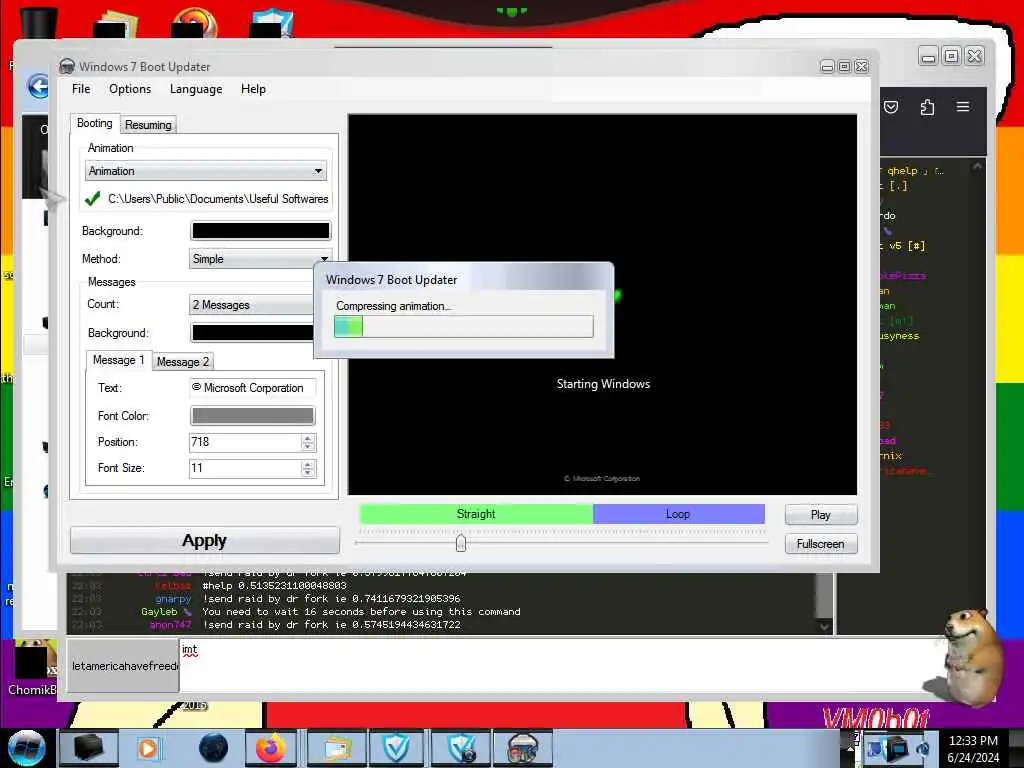Click the Compressing animation progress bar

tap(464, 327)
